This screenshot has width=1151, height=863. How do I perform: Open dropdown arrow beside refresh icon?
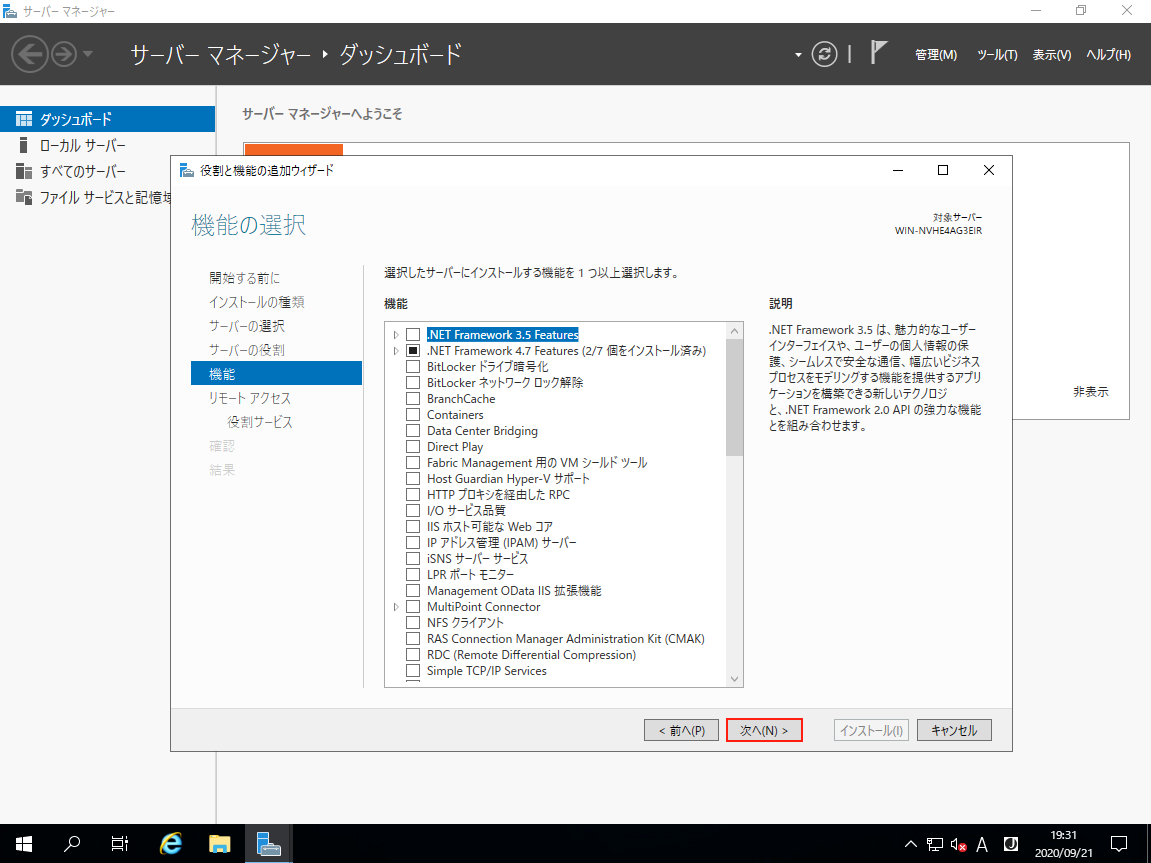click(x=798, y=55)
